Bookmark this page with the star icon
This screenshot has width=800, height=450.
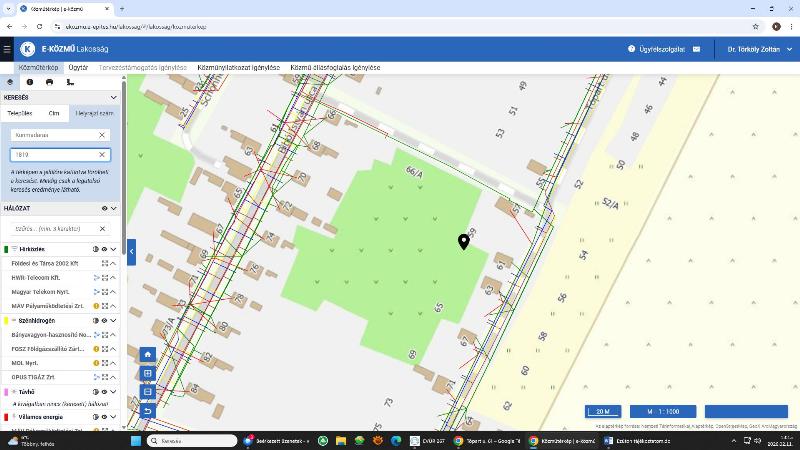756,27
